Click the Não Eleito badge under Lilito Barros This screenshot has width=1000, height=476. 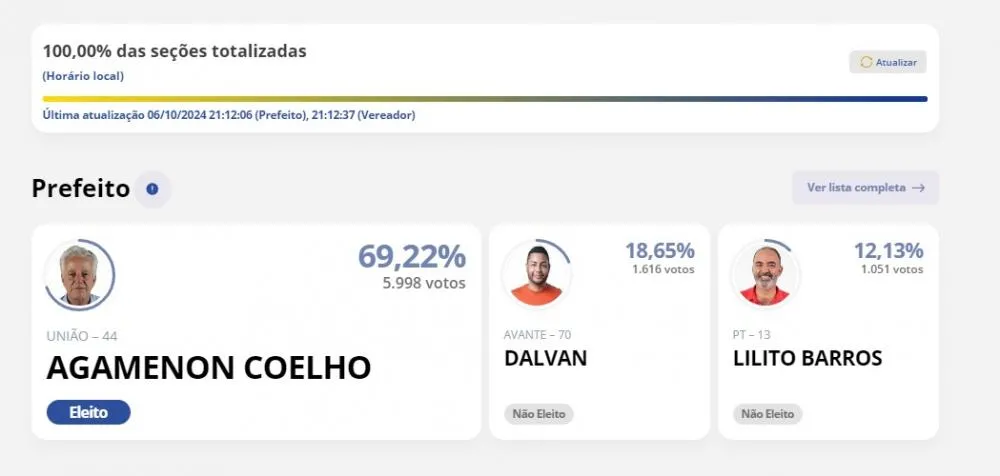(x=768, y=414)
